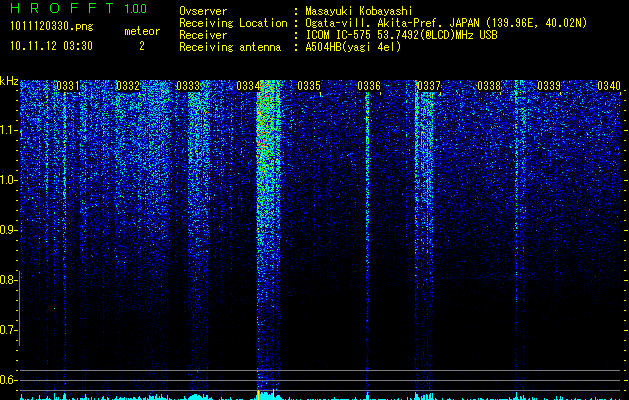Image resolution: width=629 pixels, height=400 pixels.
Task: Select the version number 1.0.0
Action: click(x=136, y=9)
